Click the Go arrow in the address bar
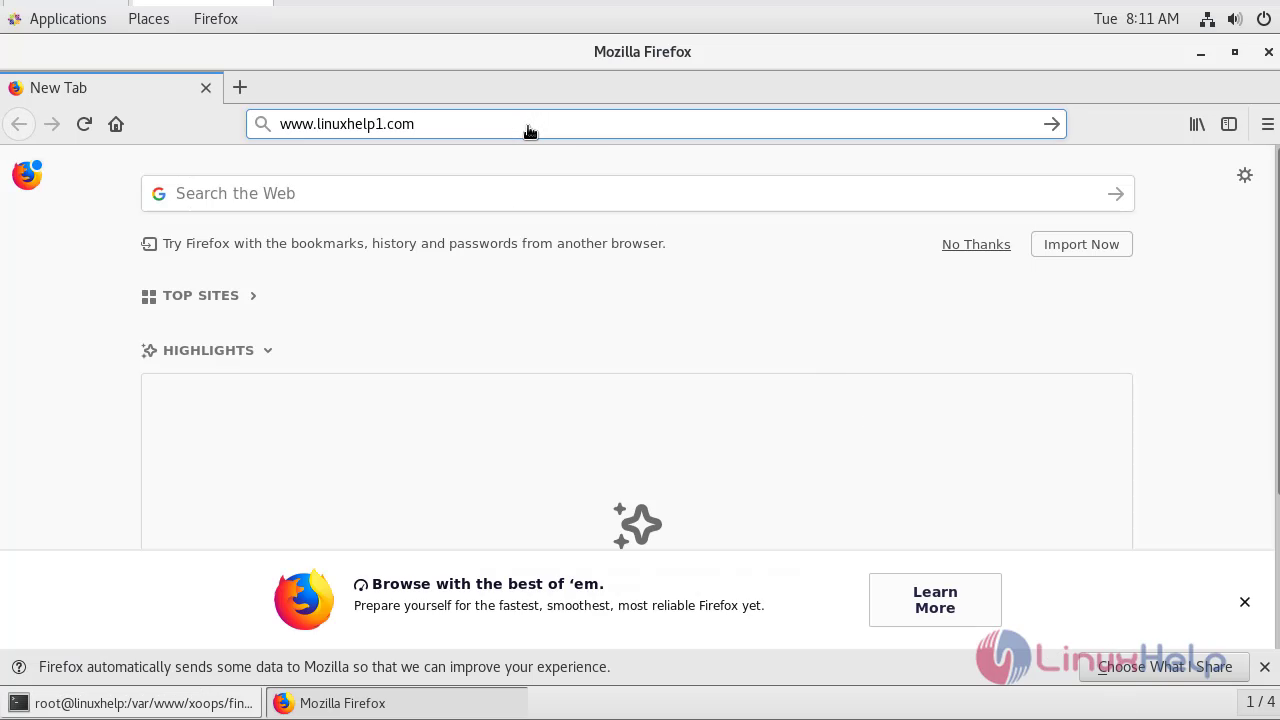Image resolution: width=1280 pixels, height=720 pixels. (x=1052, y=124)
